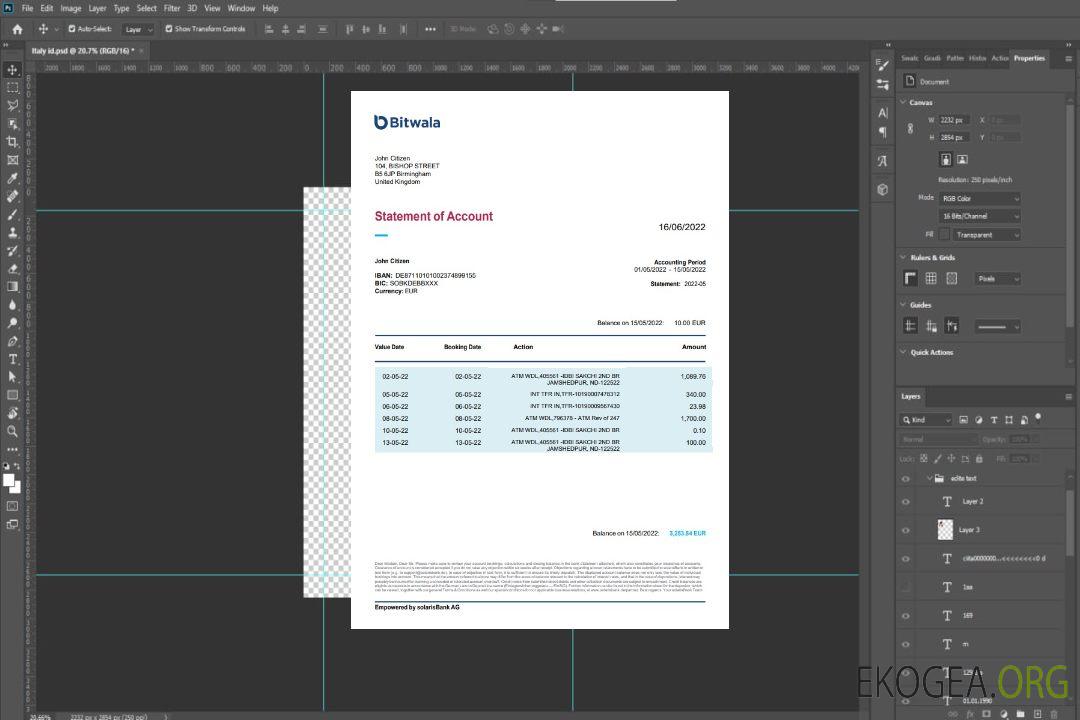
Task: Select the Eyedropper tool
Action: click(12, 178)
